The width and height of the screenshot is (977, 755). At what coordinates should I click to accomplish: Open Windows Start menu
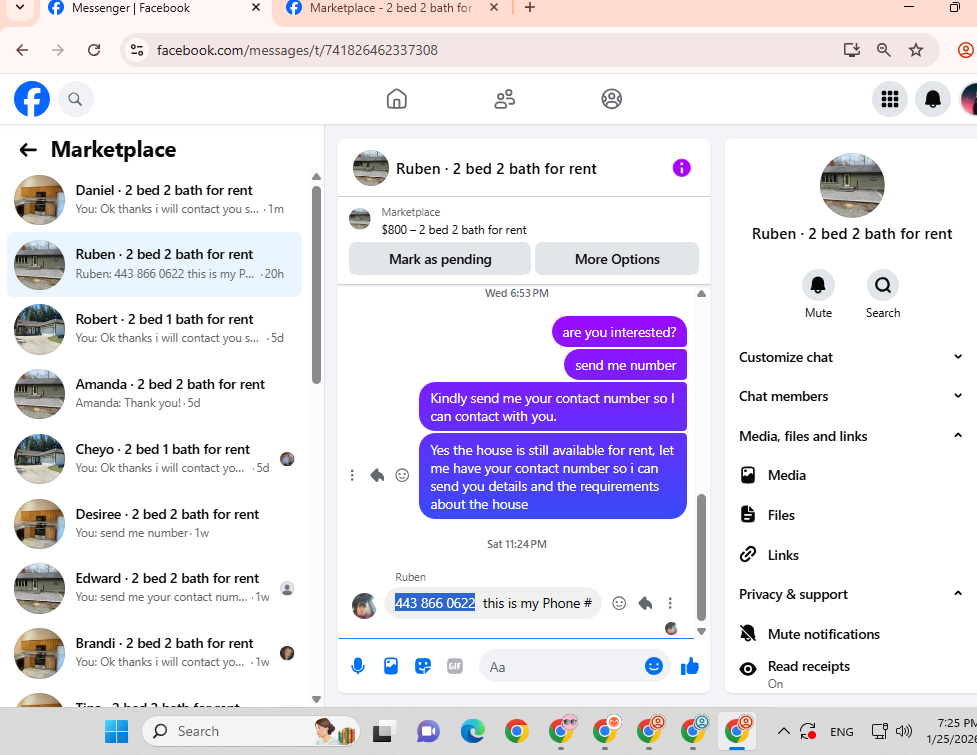[116, 731]
